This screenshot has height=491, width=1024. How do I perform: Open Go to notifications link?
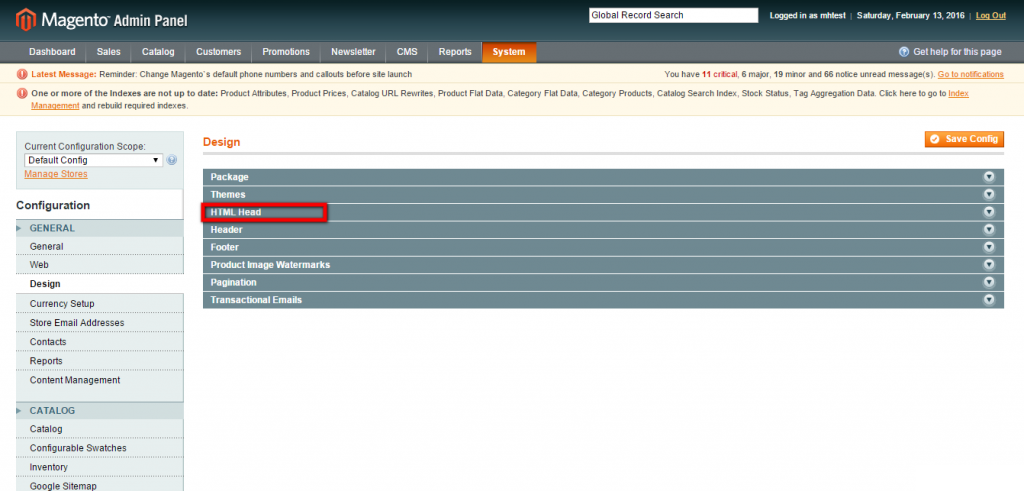pyautogui.click(x=970, y=74)
